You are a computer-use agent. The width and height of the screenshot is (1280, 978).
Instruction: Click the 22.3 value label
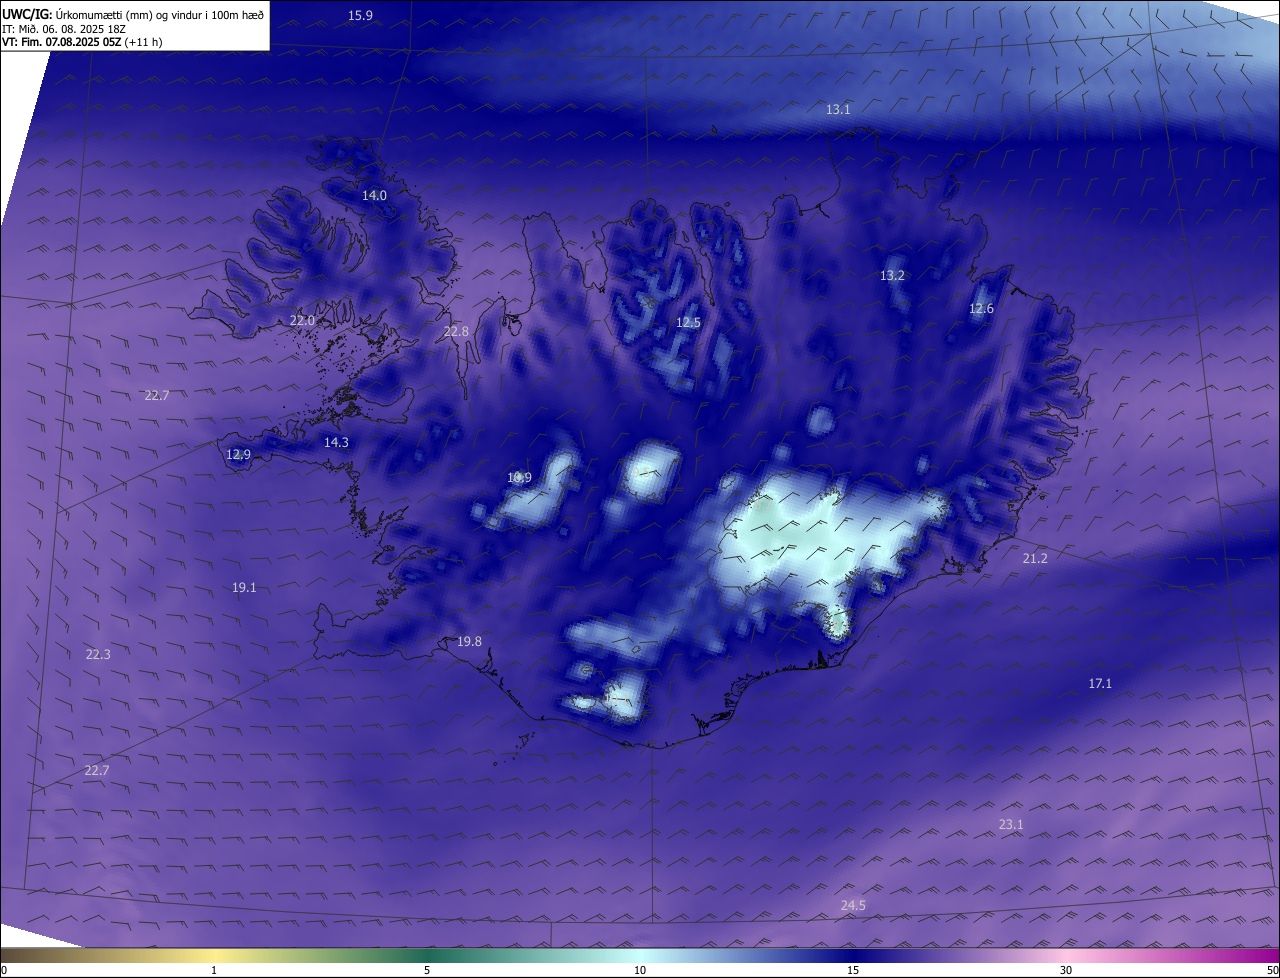[98, 654]
